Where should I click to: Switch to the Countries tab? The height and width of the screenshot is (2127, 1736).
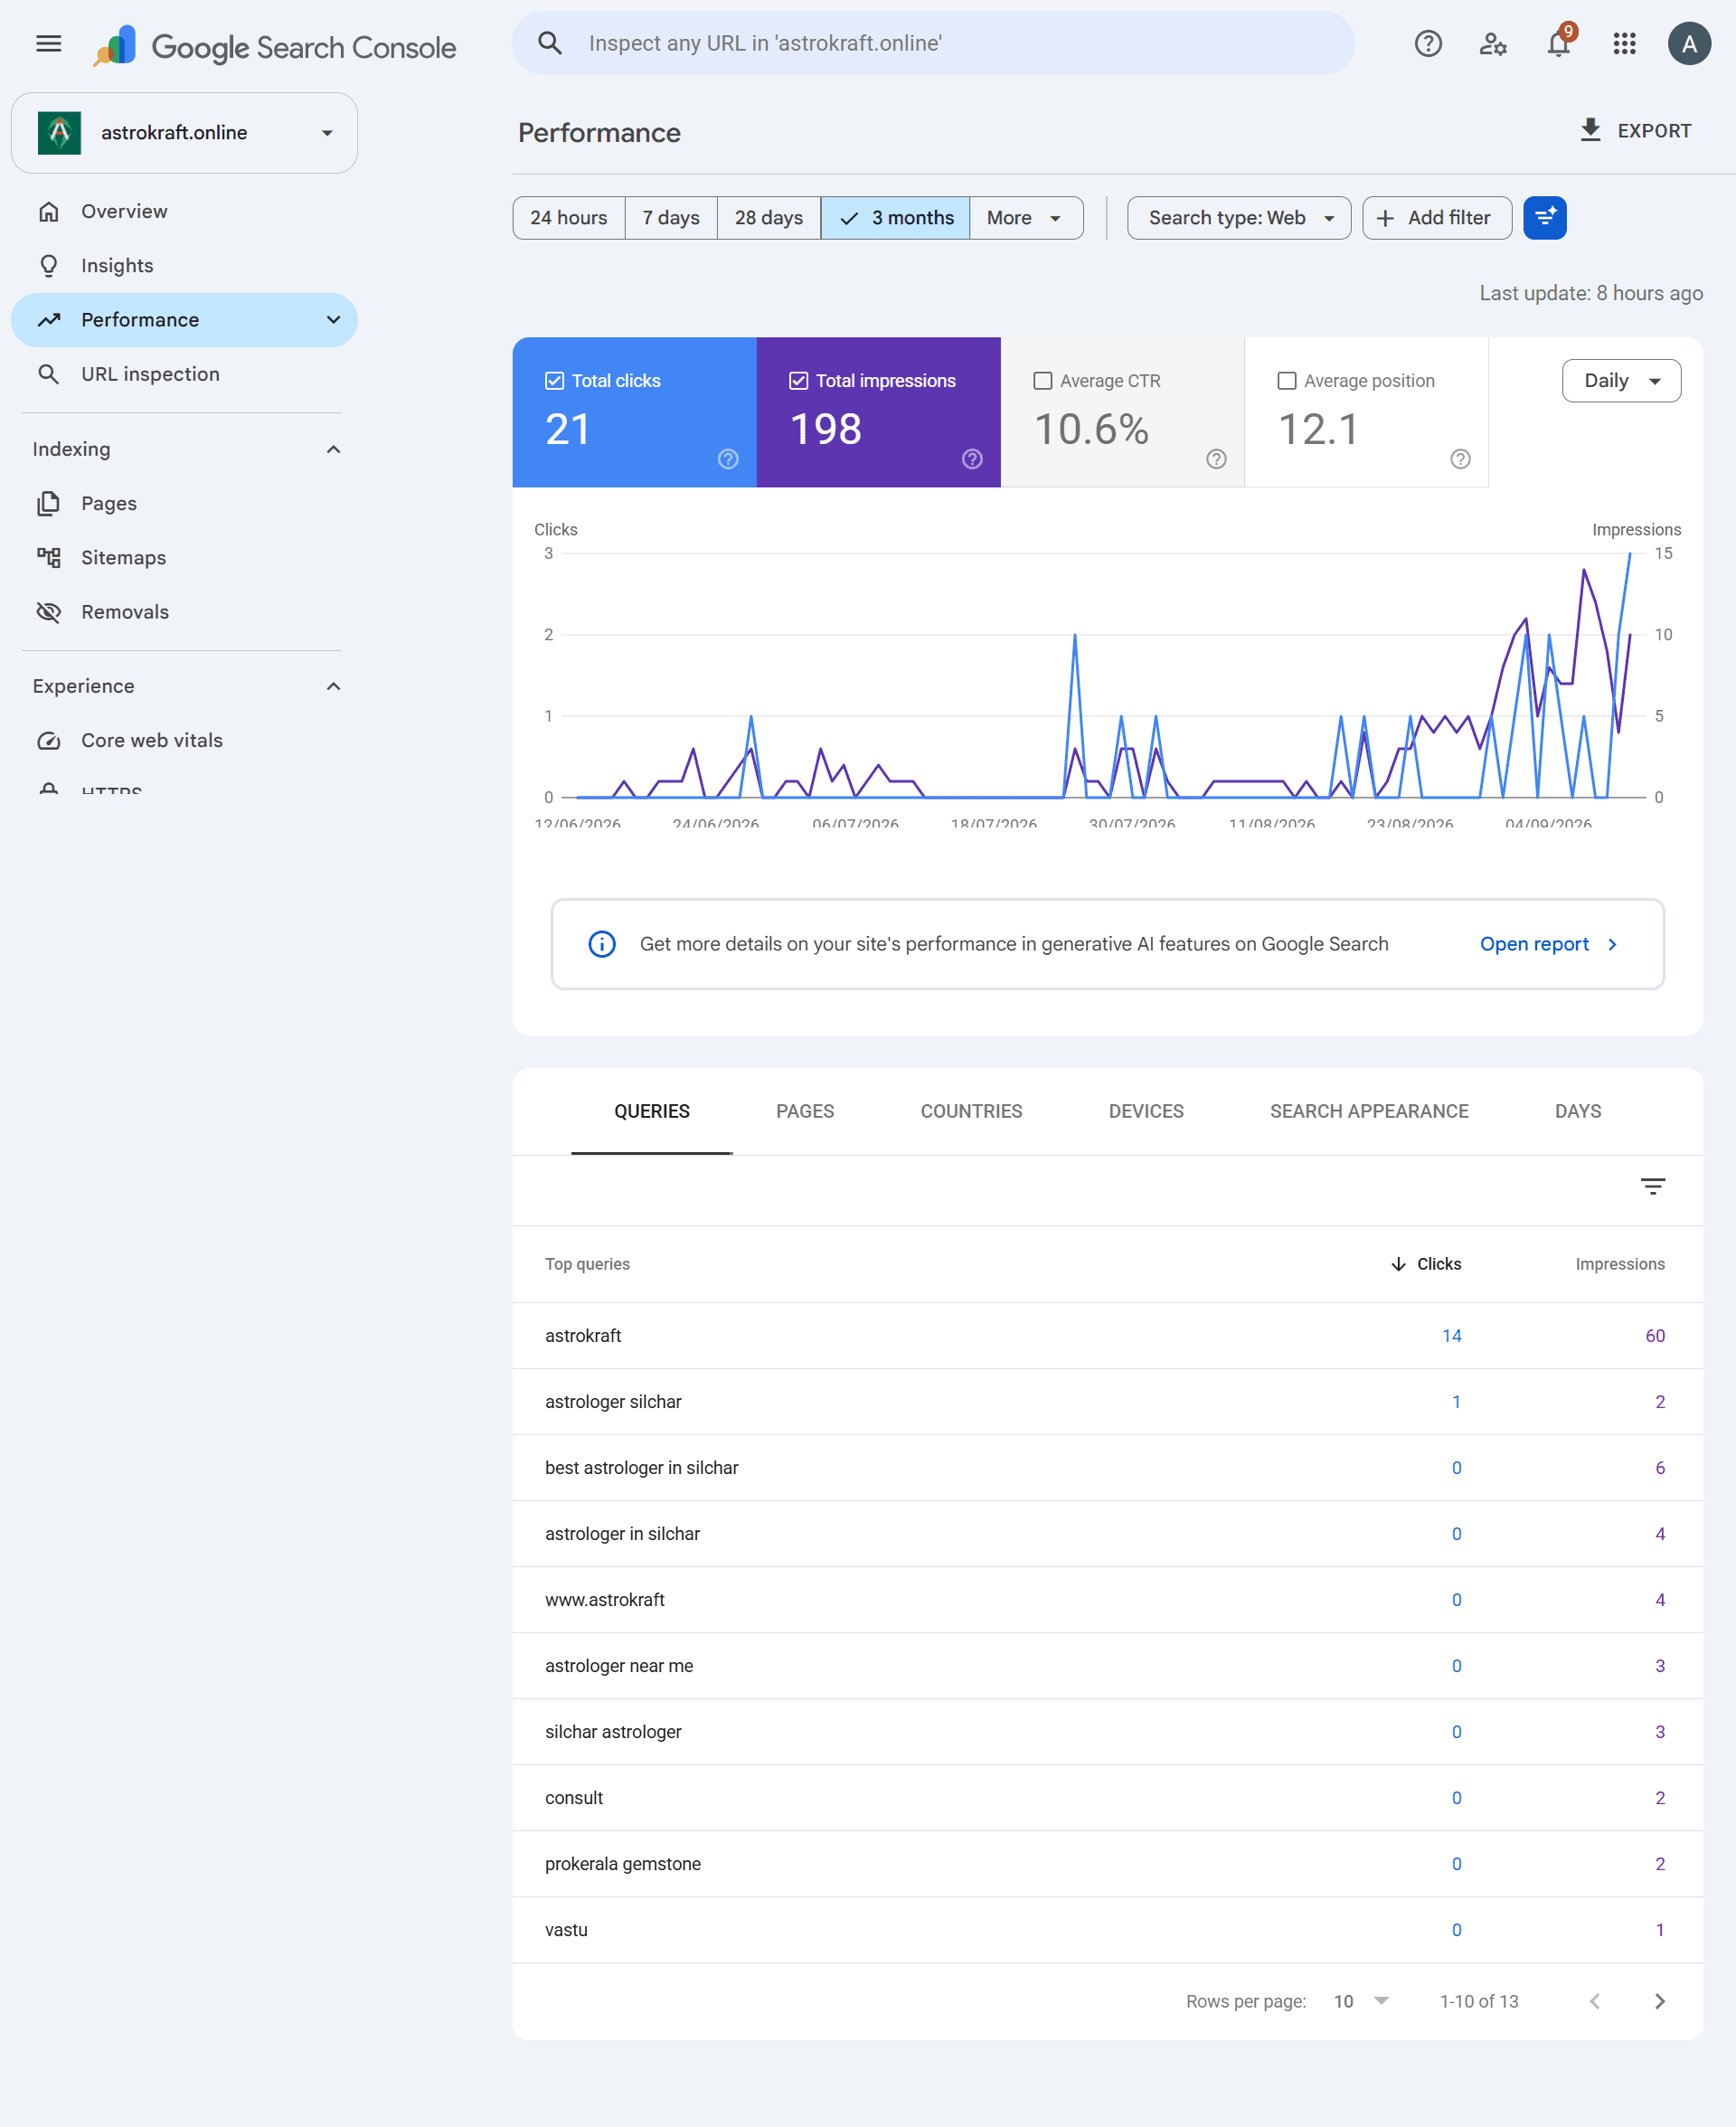click(971, 1111)
